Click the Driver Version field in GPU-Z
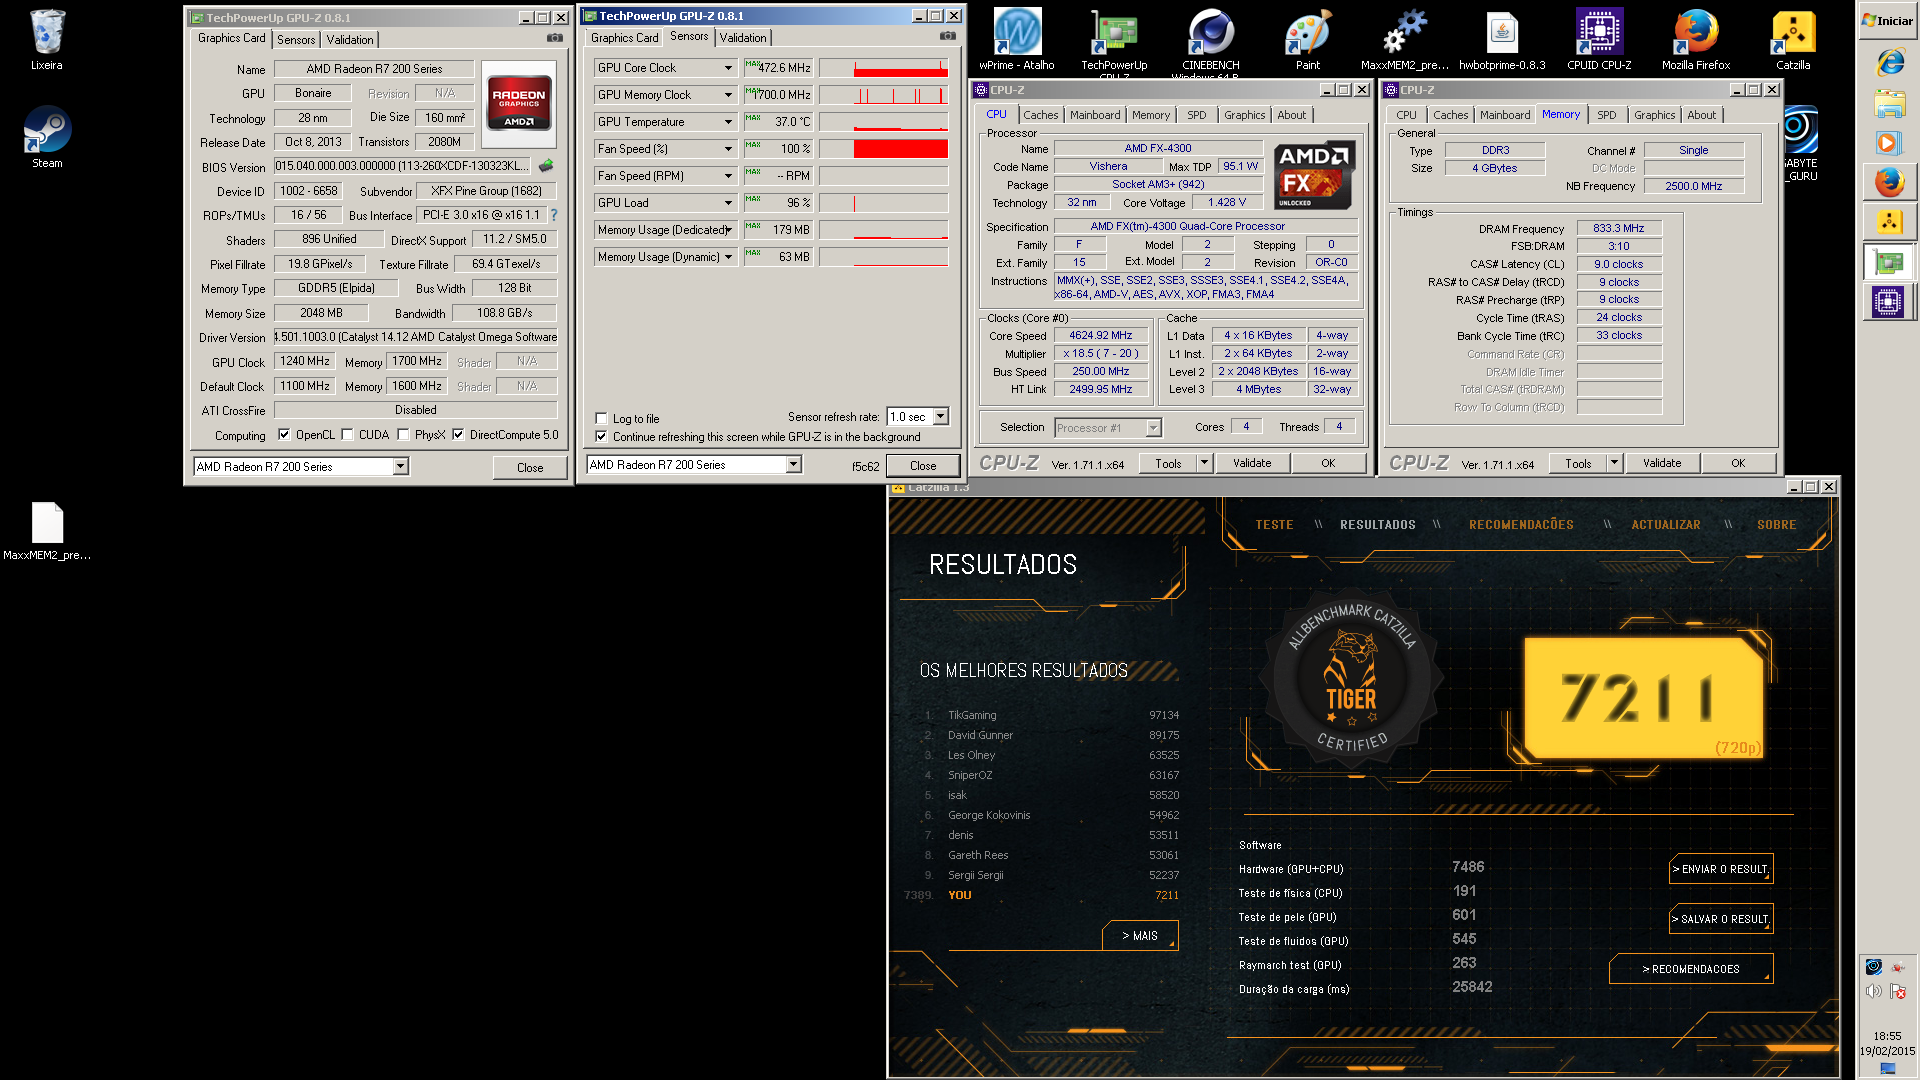Image resolution: width=1920 pixels, height=1080 pixels. coord(415,337)
